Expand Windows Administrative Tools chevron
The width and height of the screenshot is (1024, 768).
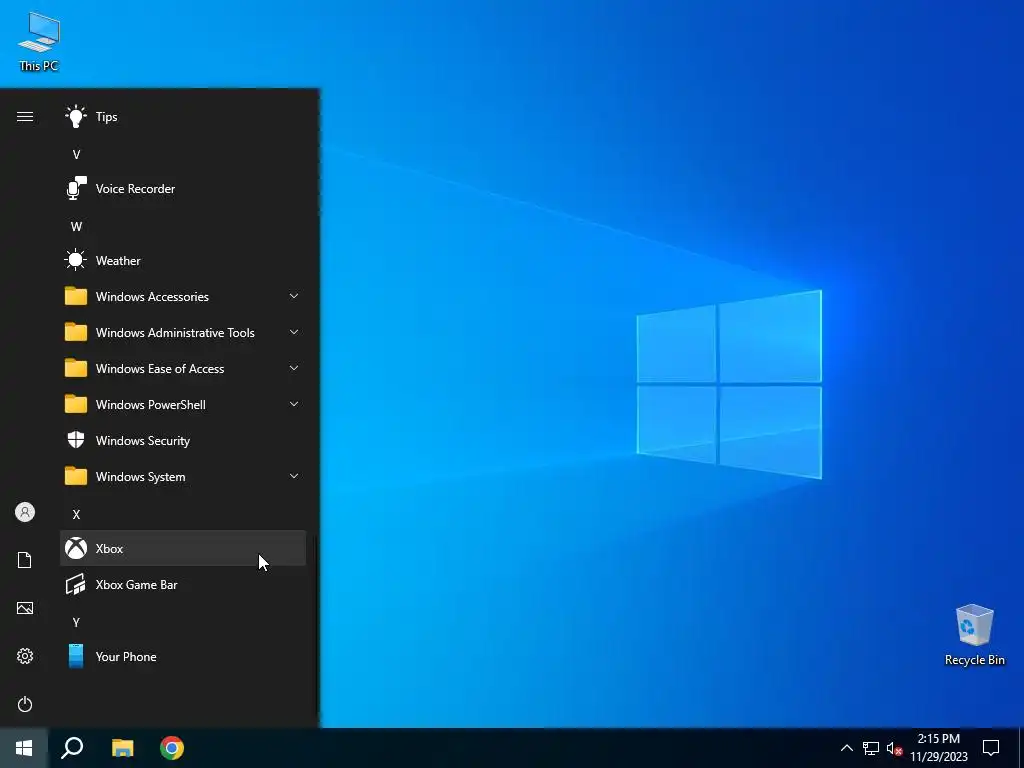(x=294, y=332)
